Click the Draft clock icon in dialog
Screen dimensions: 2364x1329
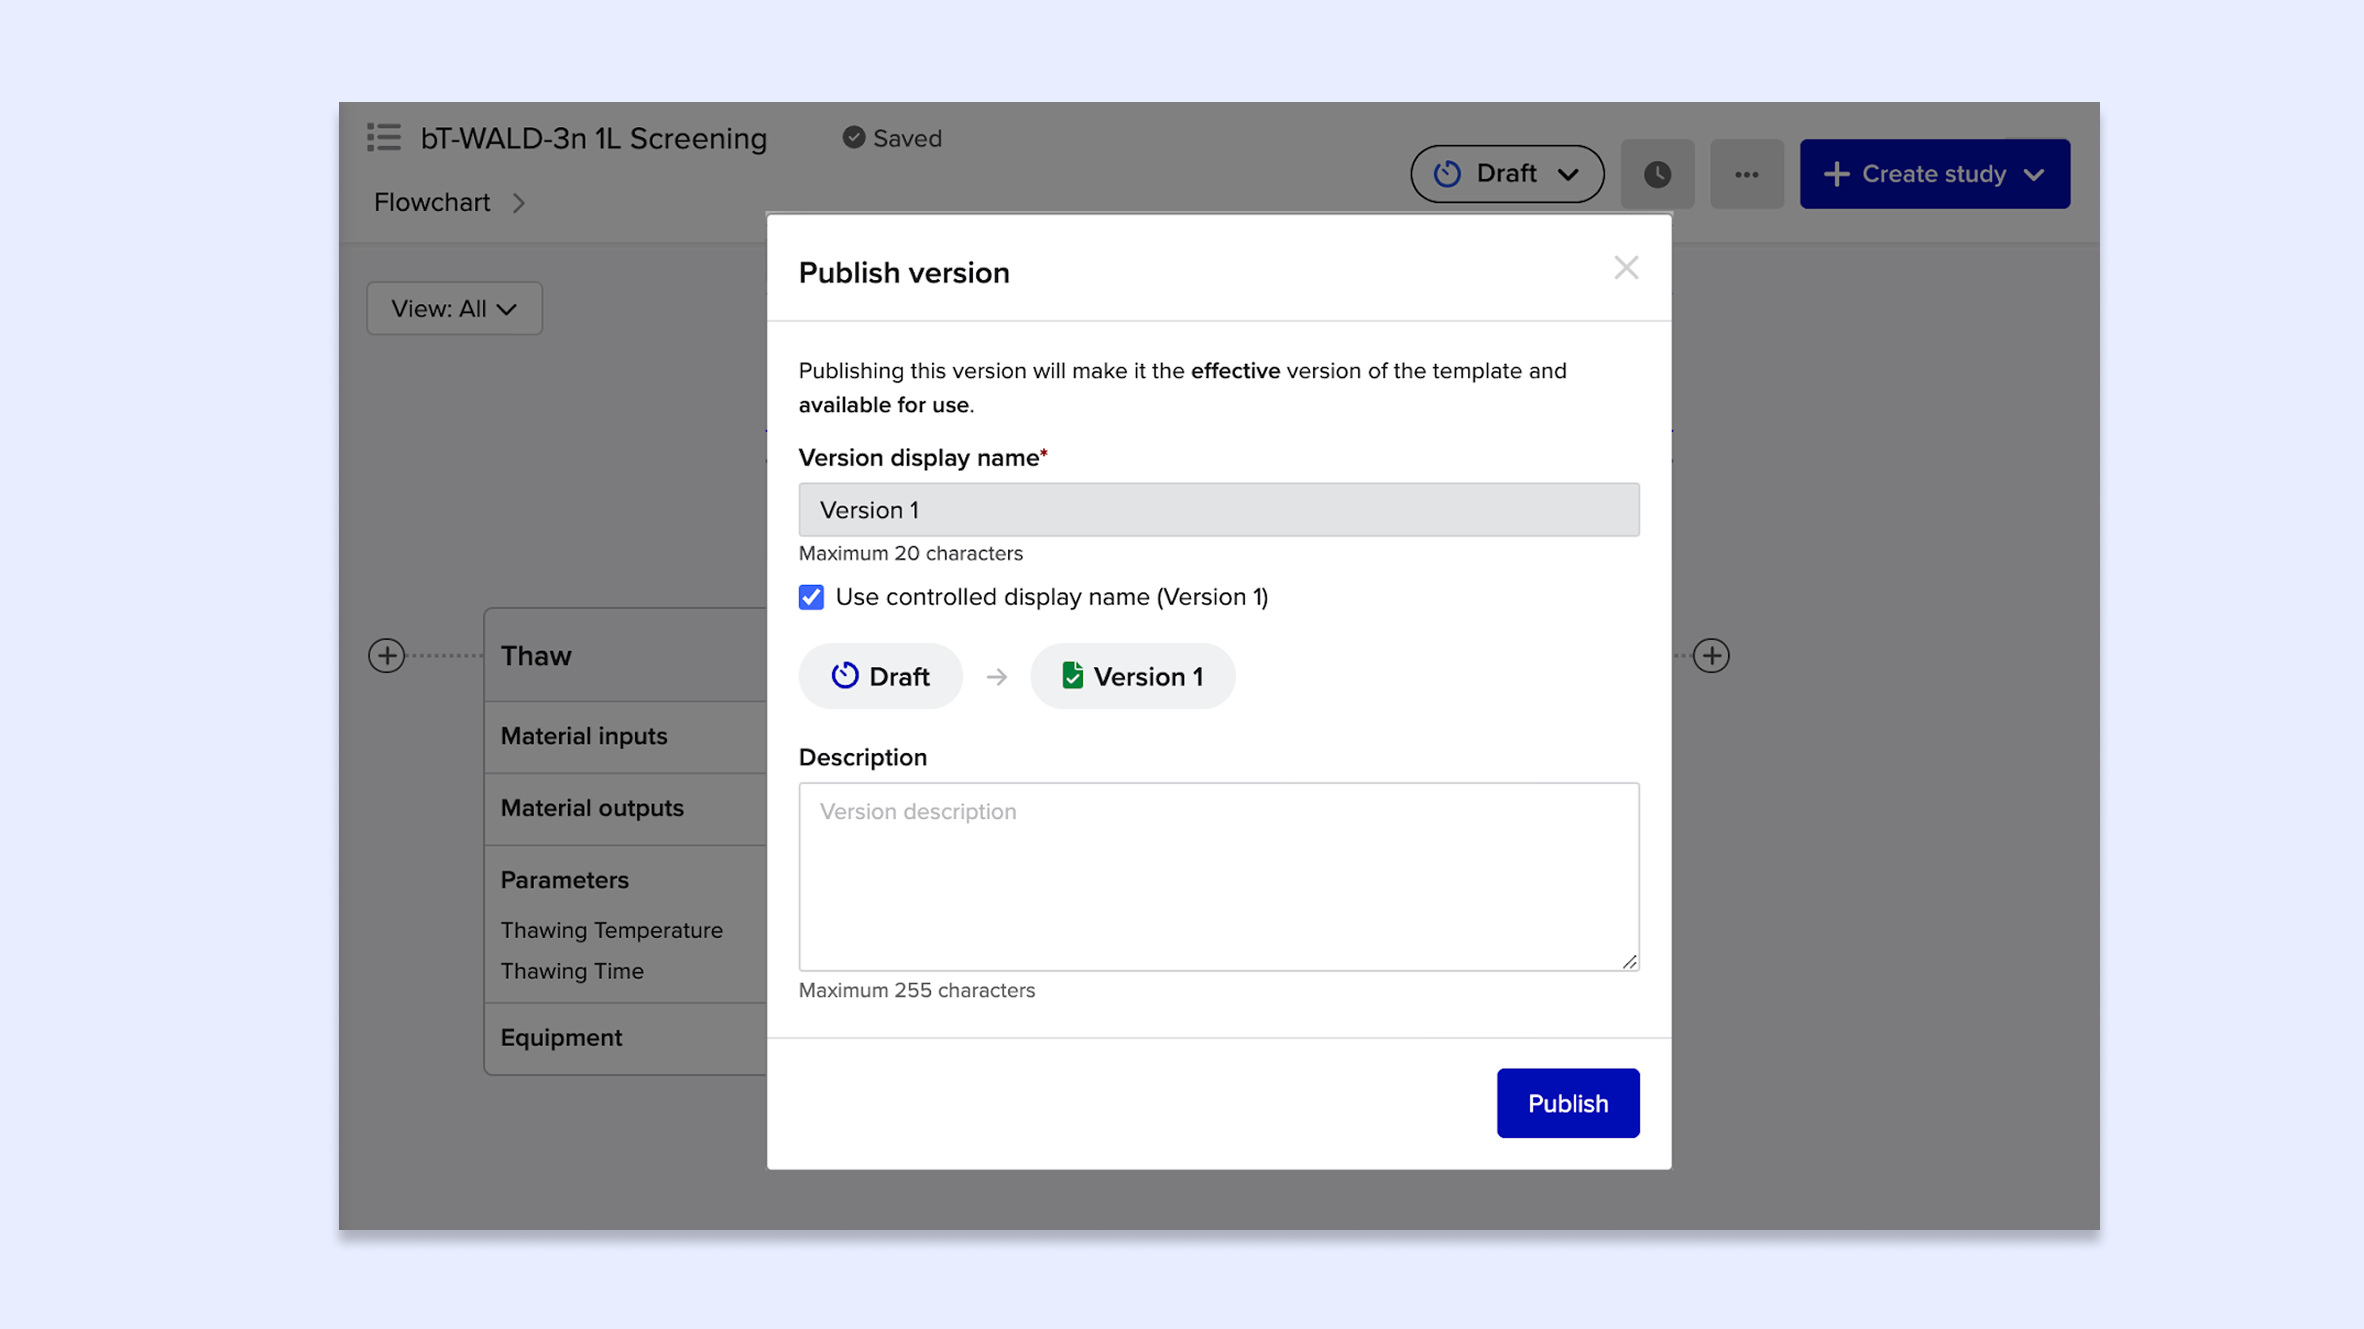pyautogui.click(x=844, y=676)
